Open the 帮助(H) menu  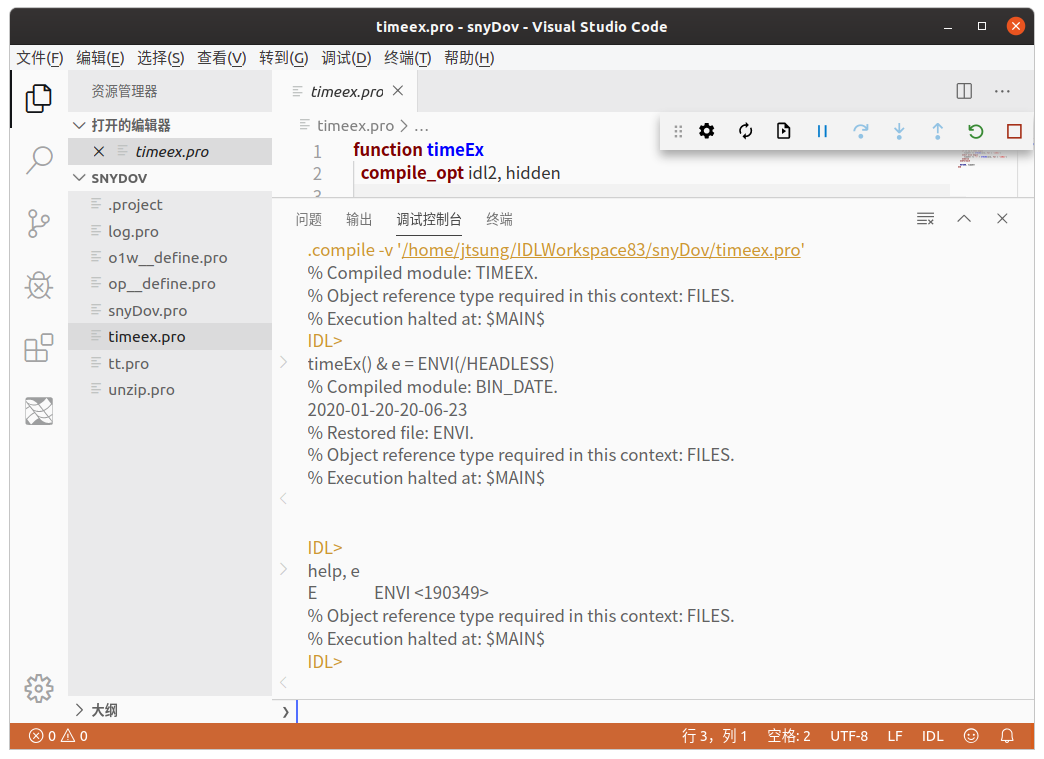tap(469, 59)
